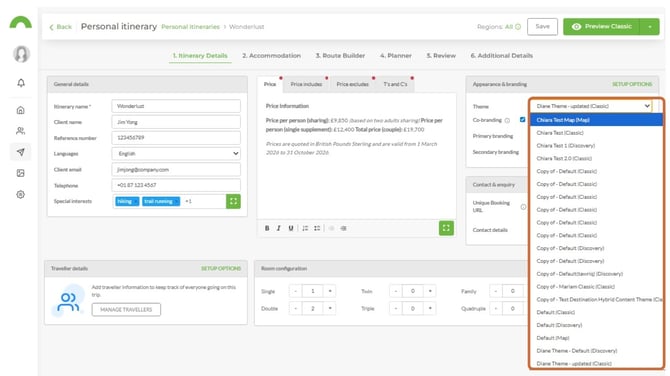This screenshot has height=376, width=670.
Task: Toggle underline in the price editor toolbar
Action: click(x=291, y=228)
